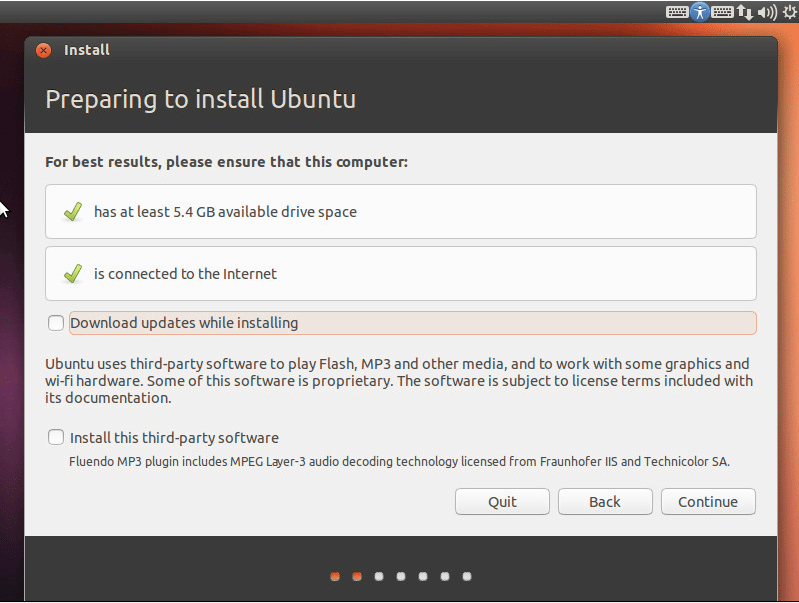Click the second orange progress dot
Screen dimensions: 799x603
tap(357, 576)
